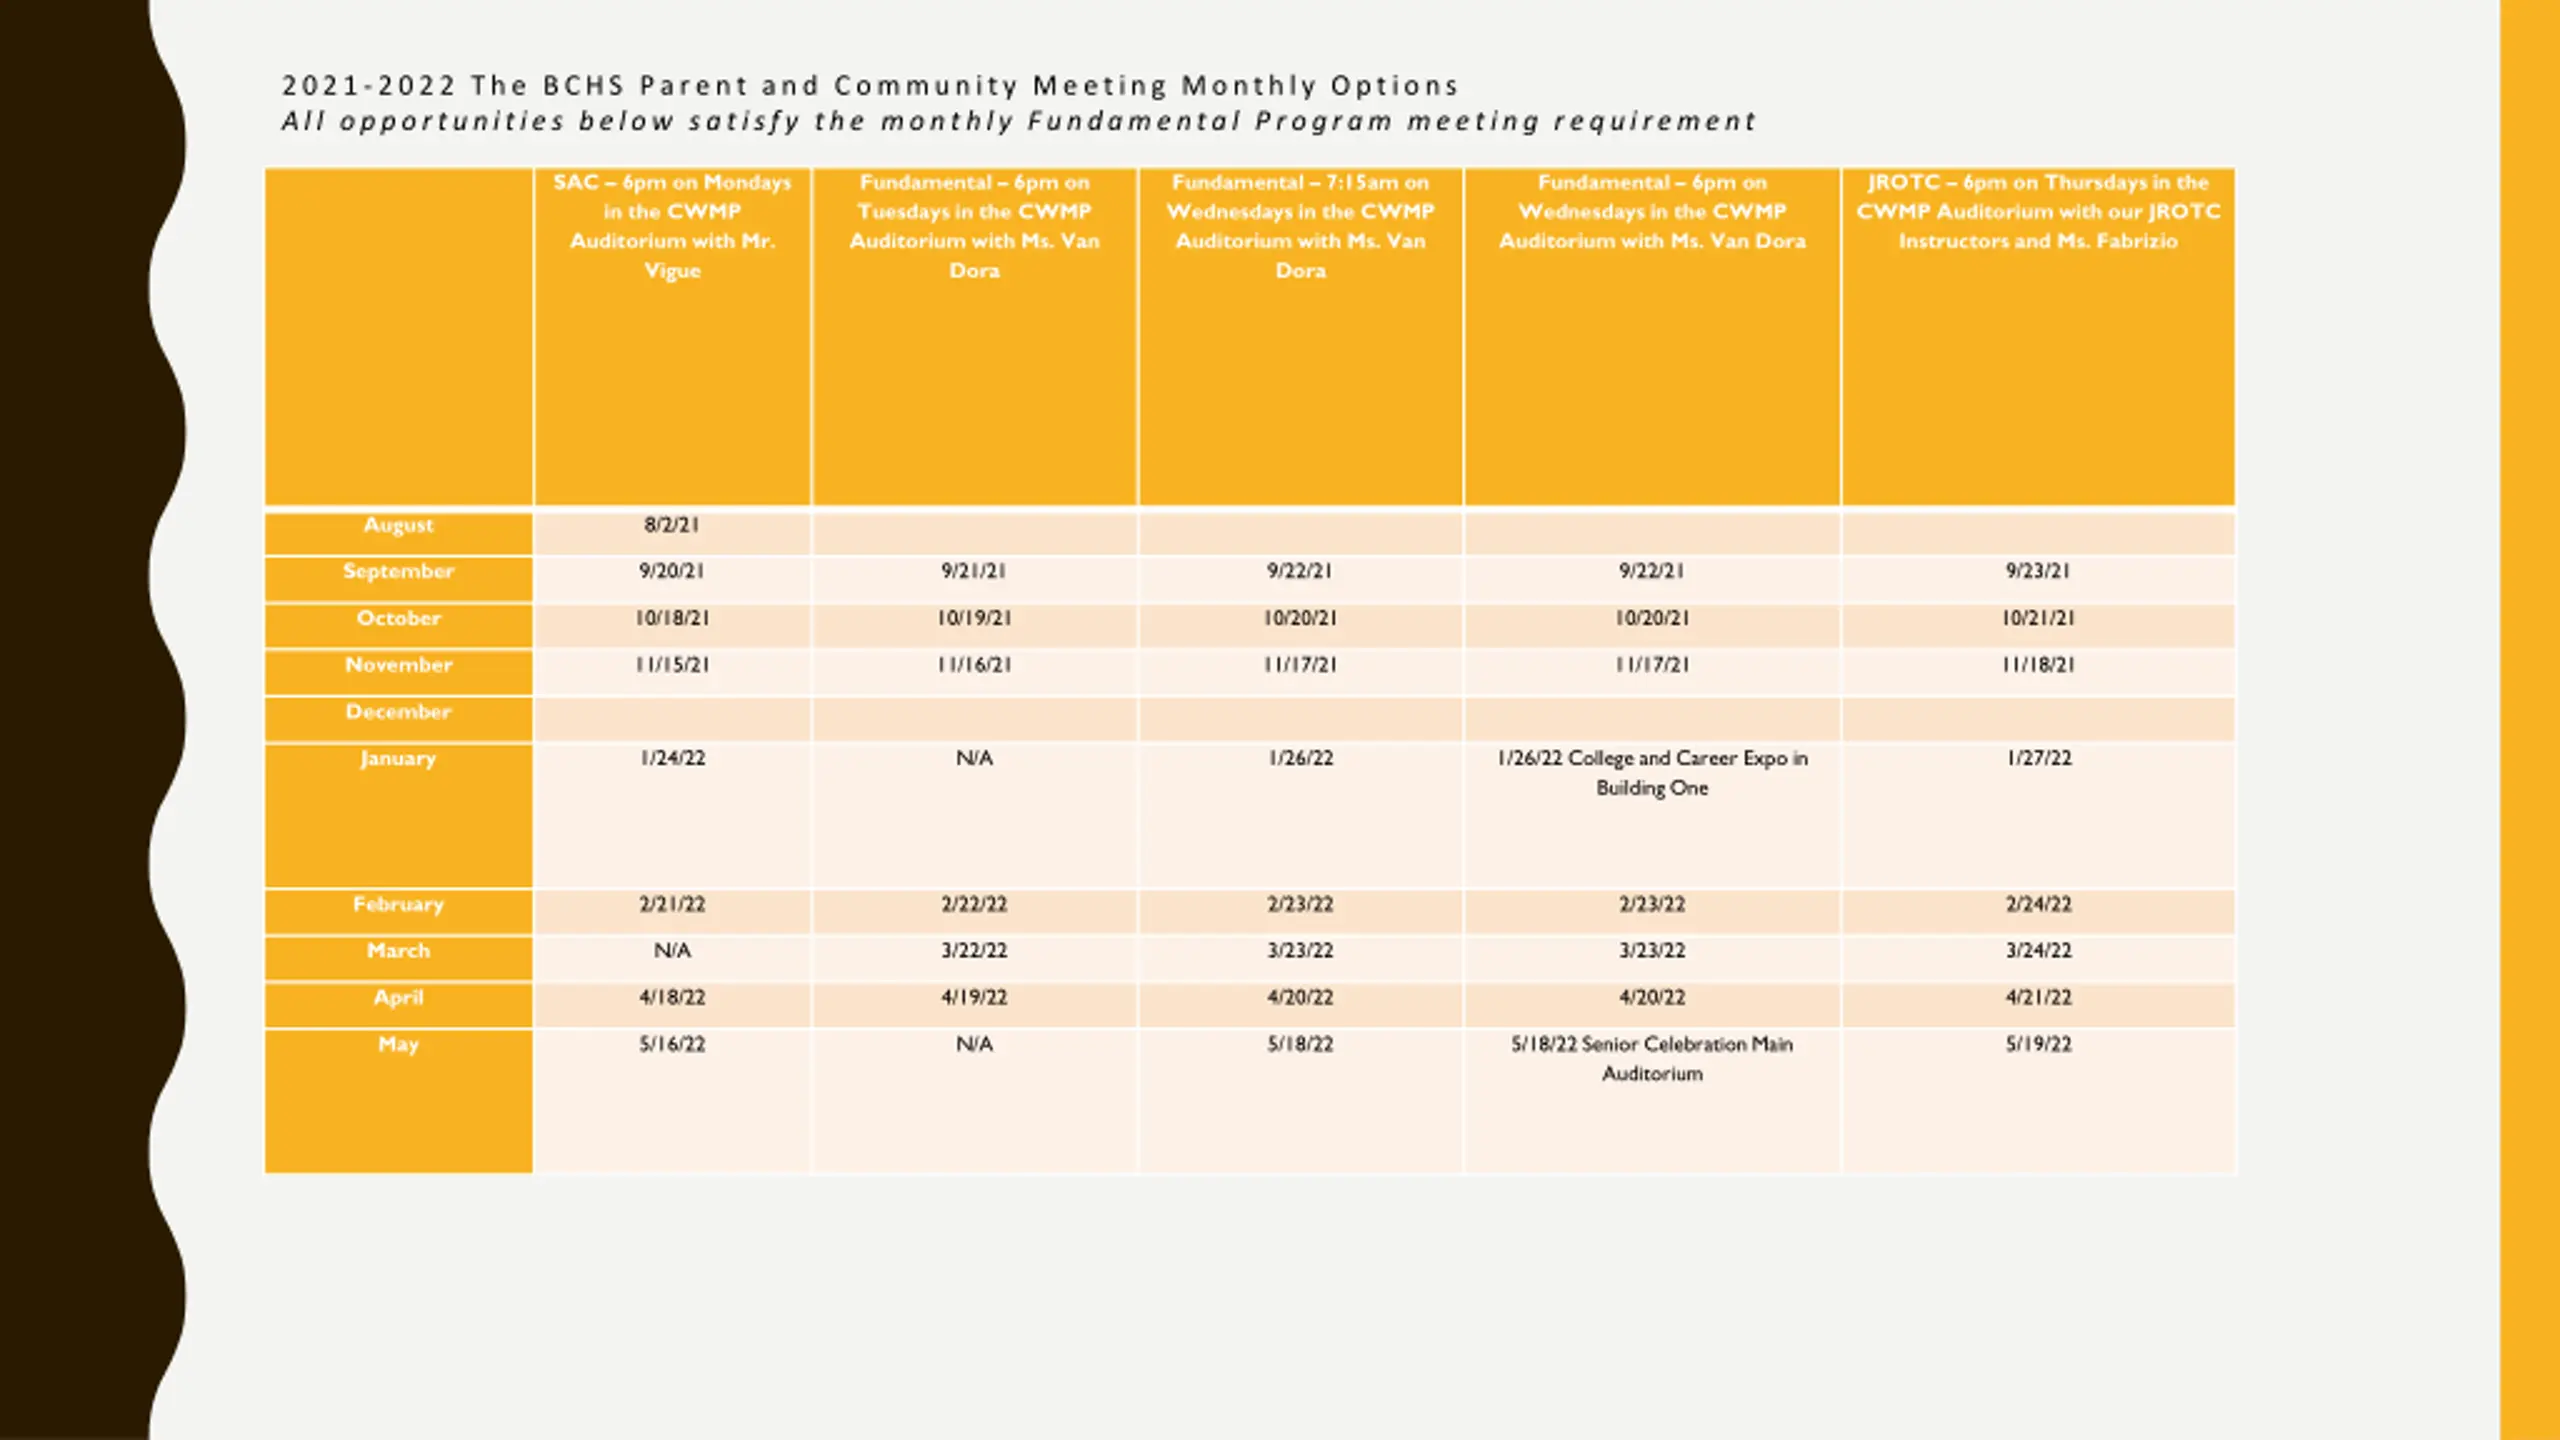Image resolution: width=2560 pixels, height=1440 pixels.
Task: Select the 9/23/21 cell
Action: coord(2038,579)
